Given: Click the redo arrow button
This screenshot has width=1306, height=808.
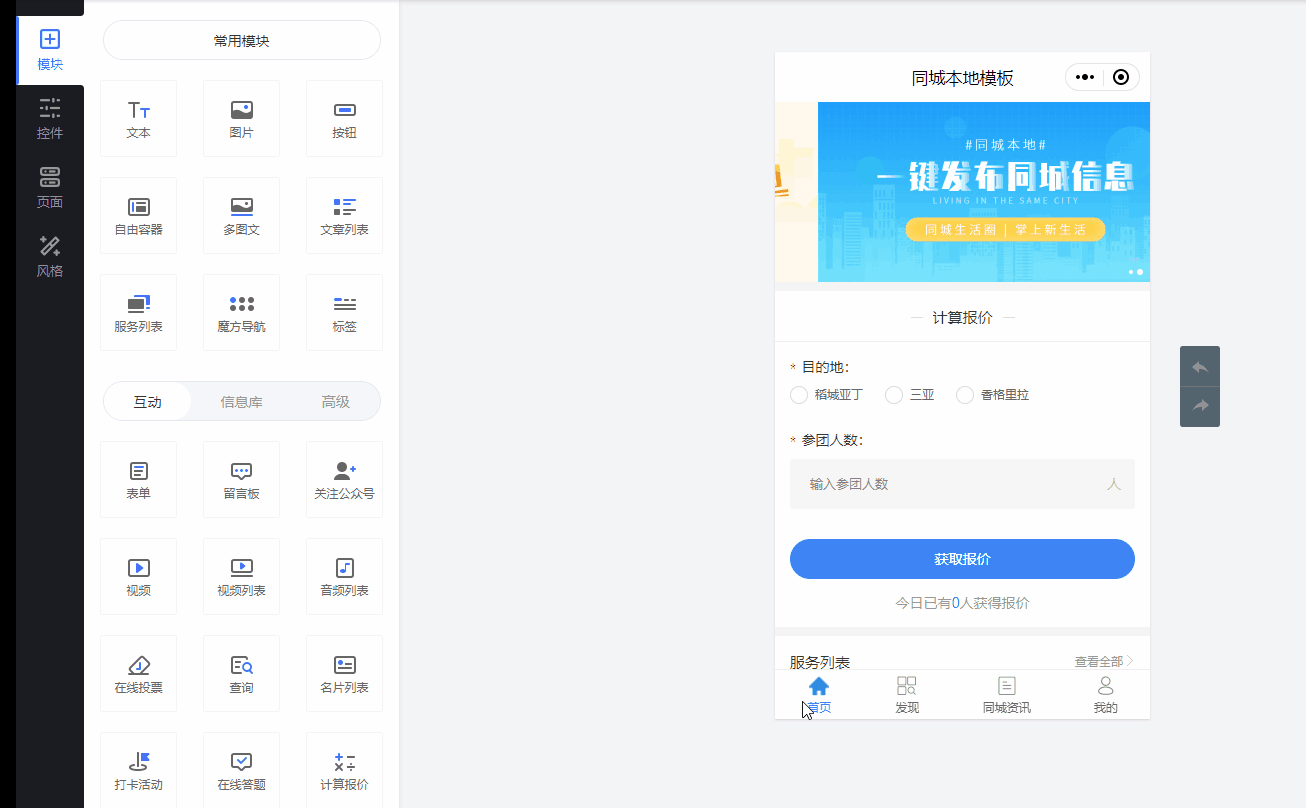Looking at the screenshot, I should [1200, 406].
